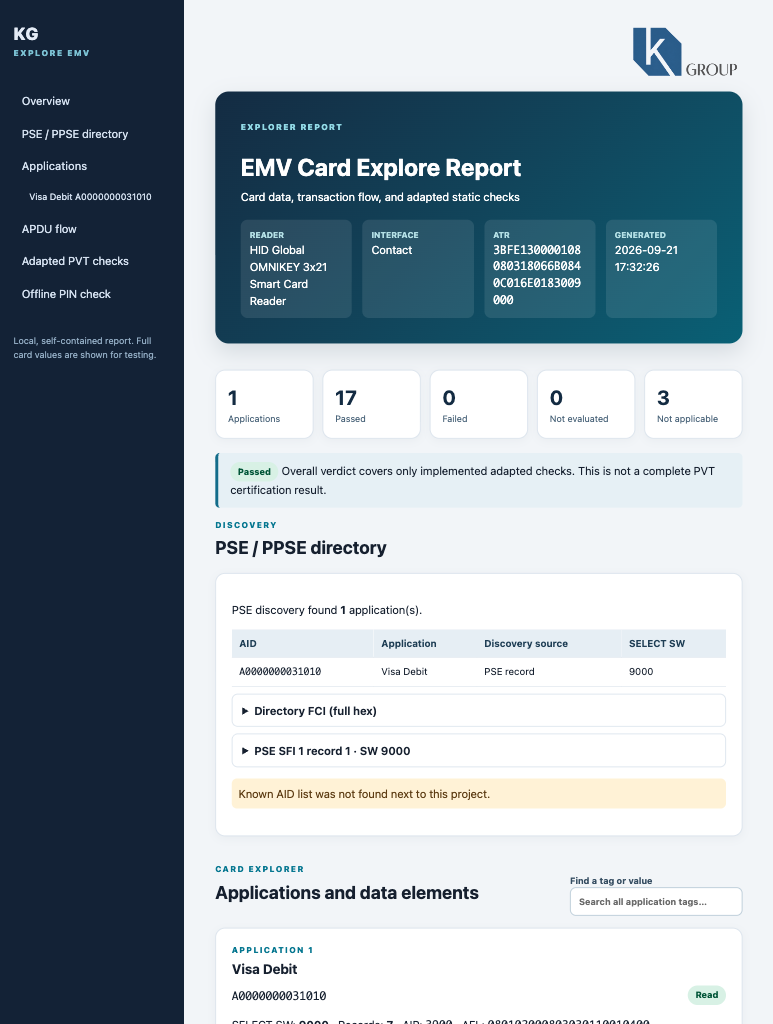
Task: Click the Applications count card
Action: [264, 404]
